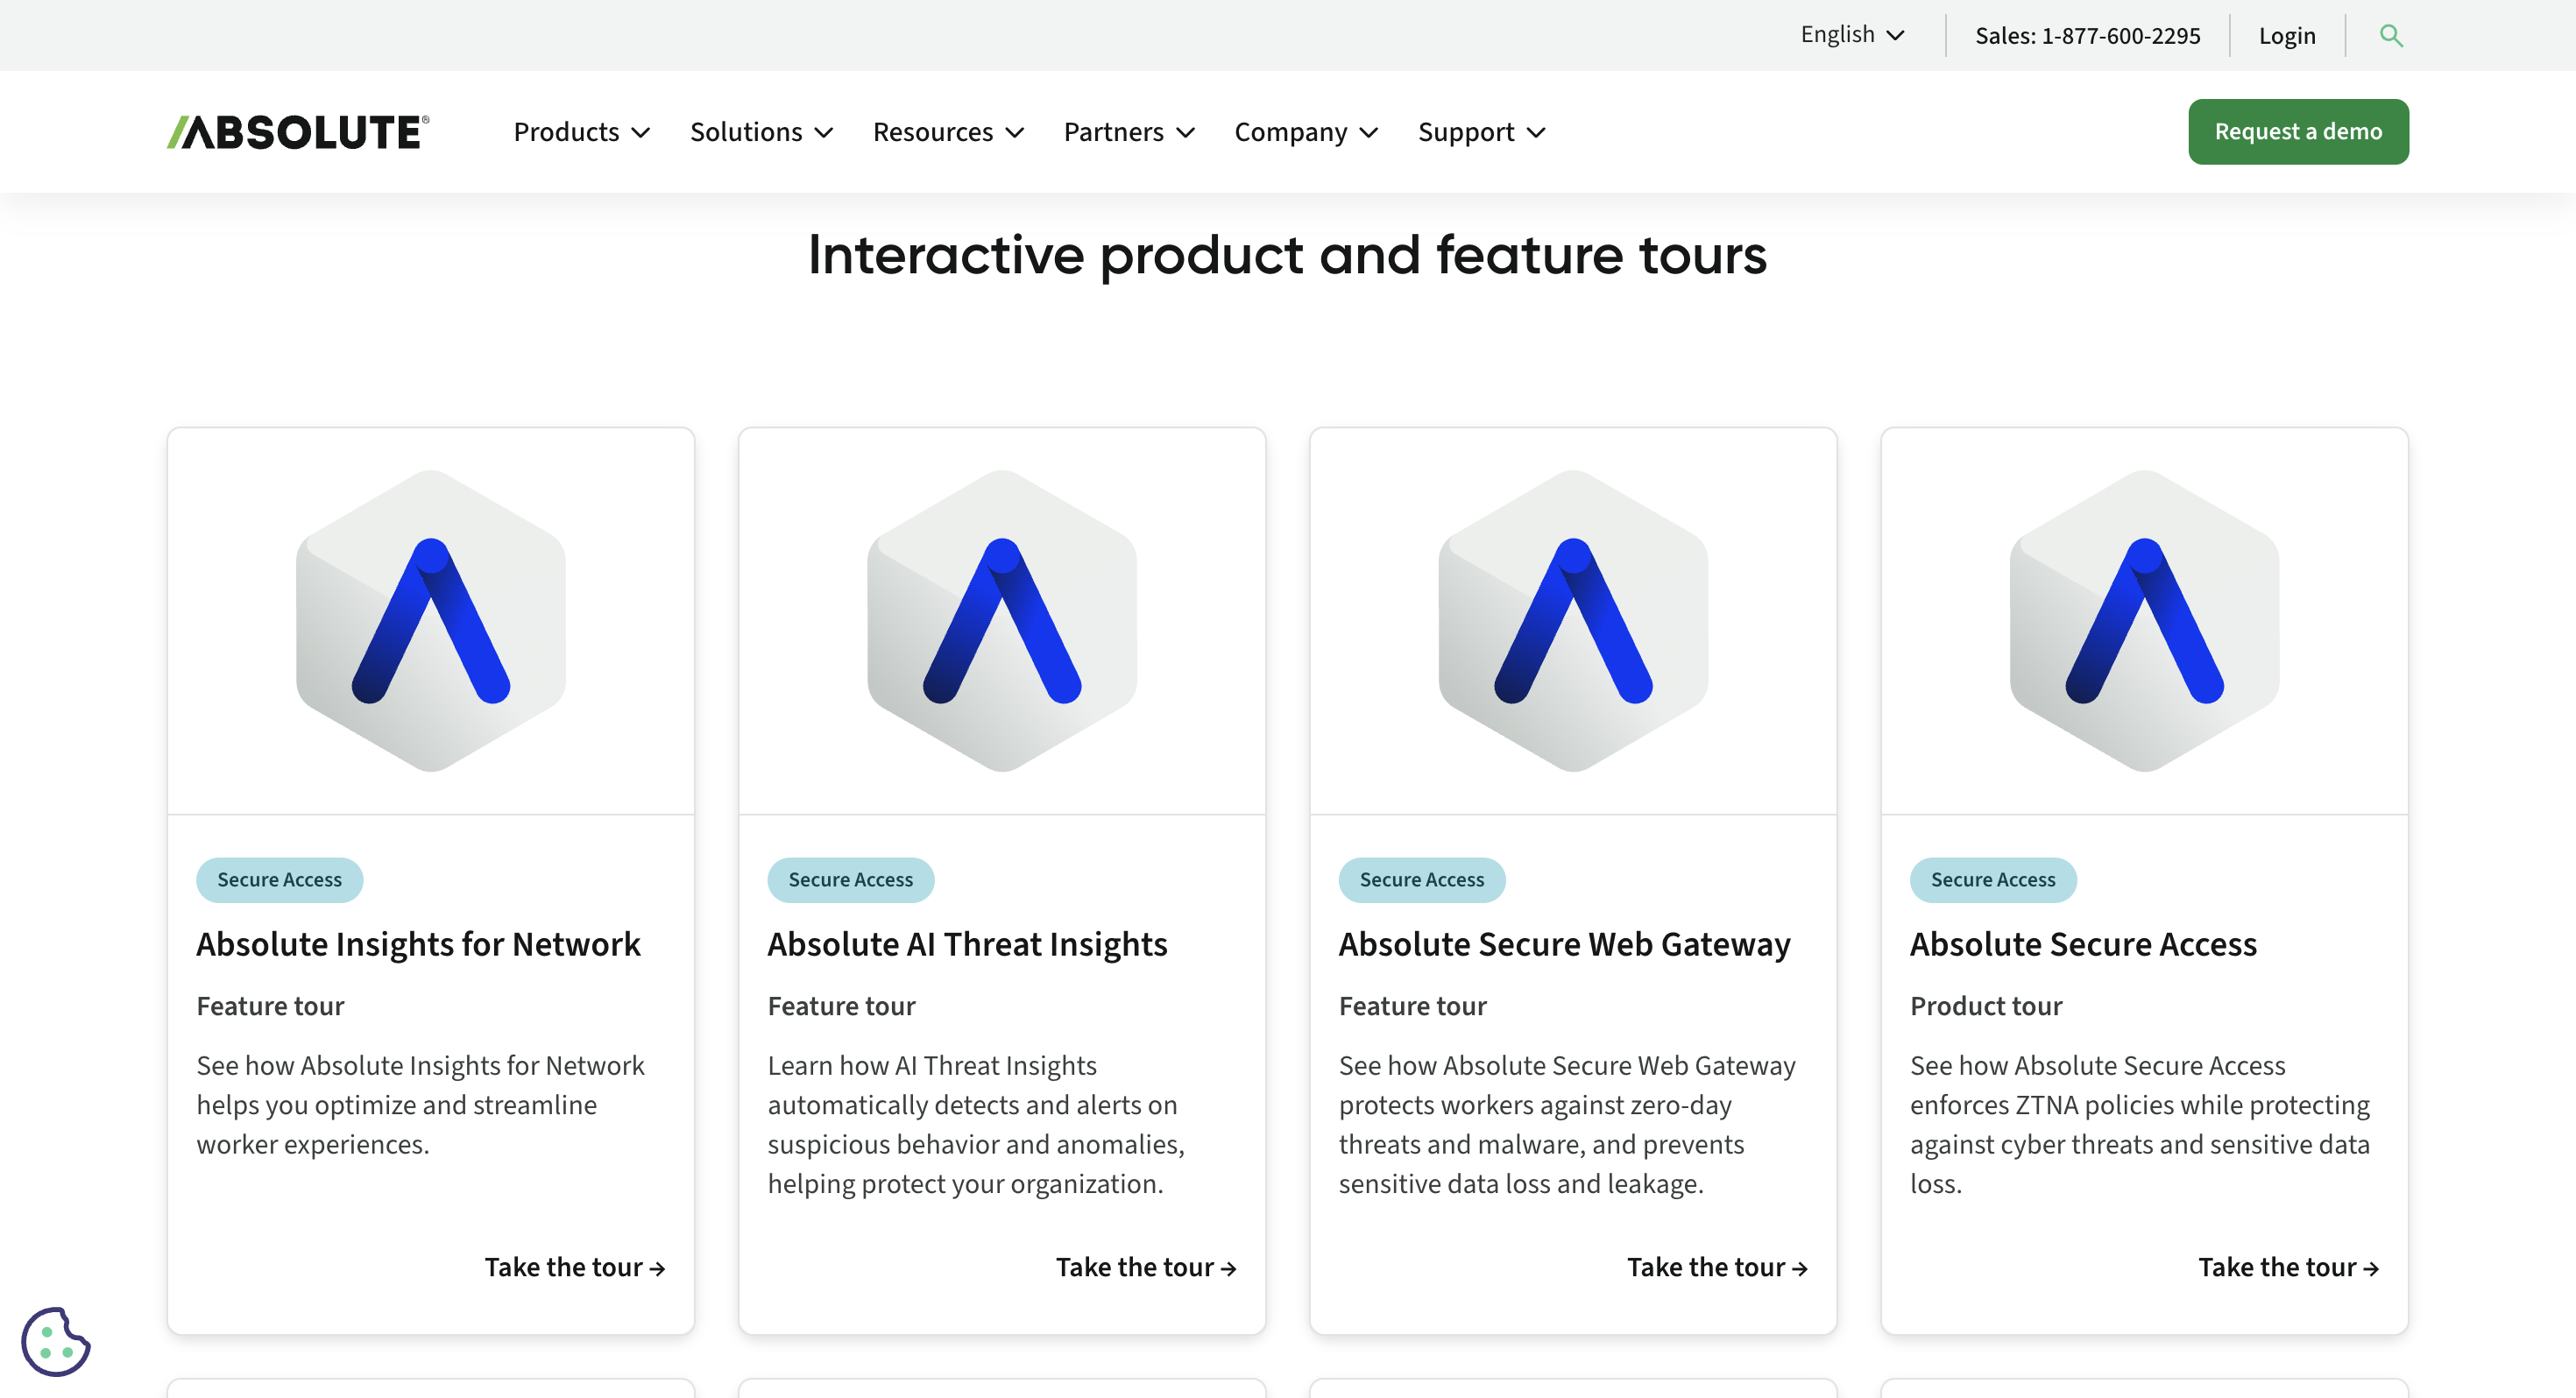
Task: Click the Login link
Action: pos(2287,35)
